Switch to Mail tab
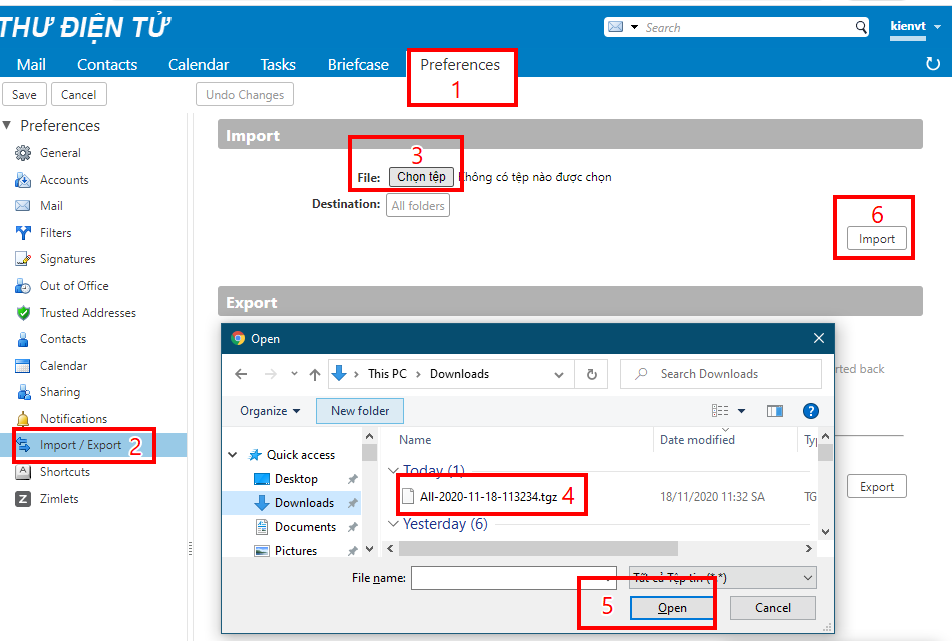 (31, 64)
